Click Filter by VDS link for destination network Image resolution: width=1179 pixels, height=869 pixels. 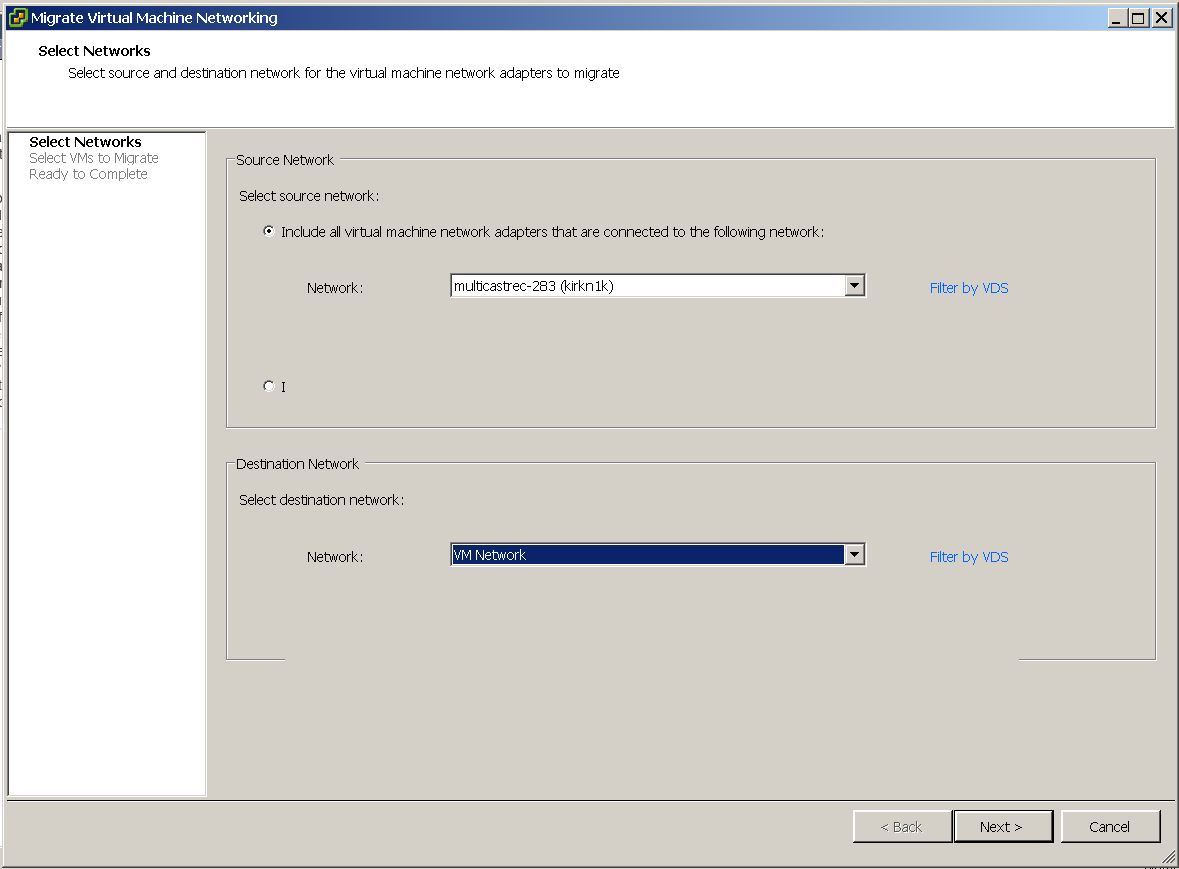click(x=968, y=557)
